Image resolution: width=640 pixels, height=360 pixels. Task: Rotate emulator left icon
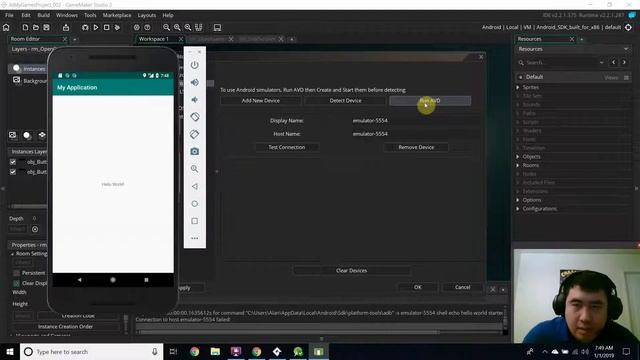195,117
